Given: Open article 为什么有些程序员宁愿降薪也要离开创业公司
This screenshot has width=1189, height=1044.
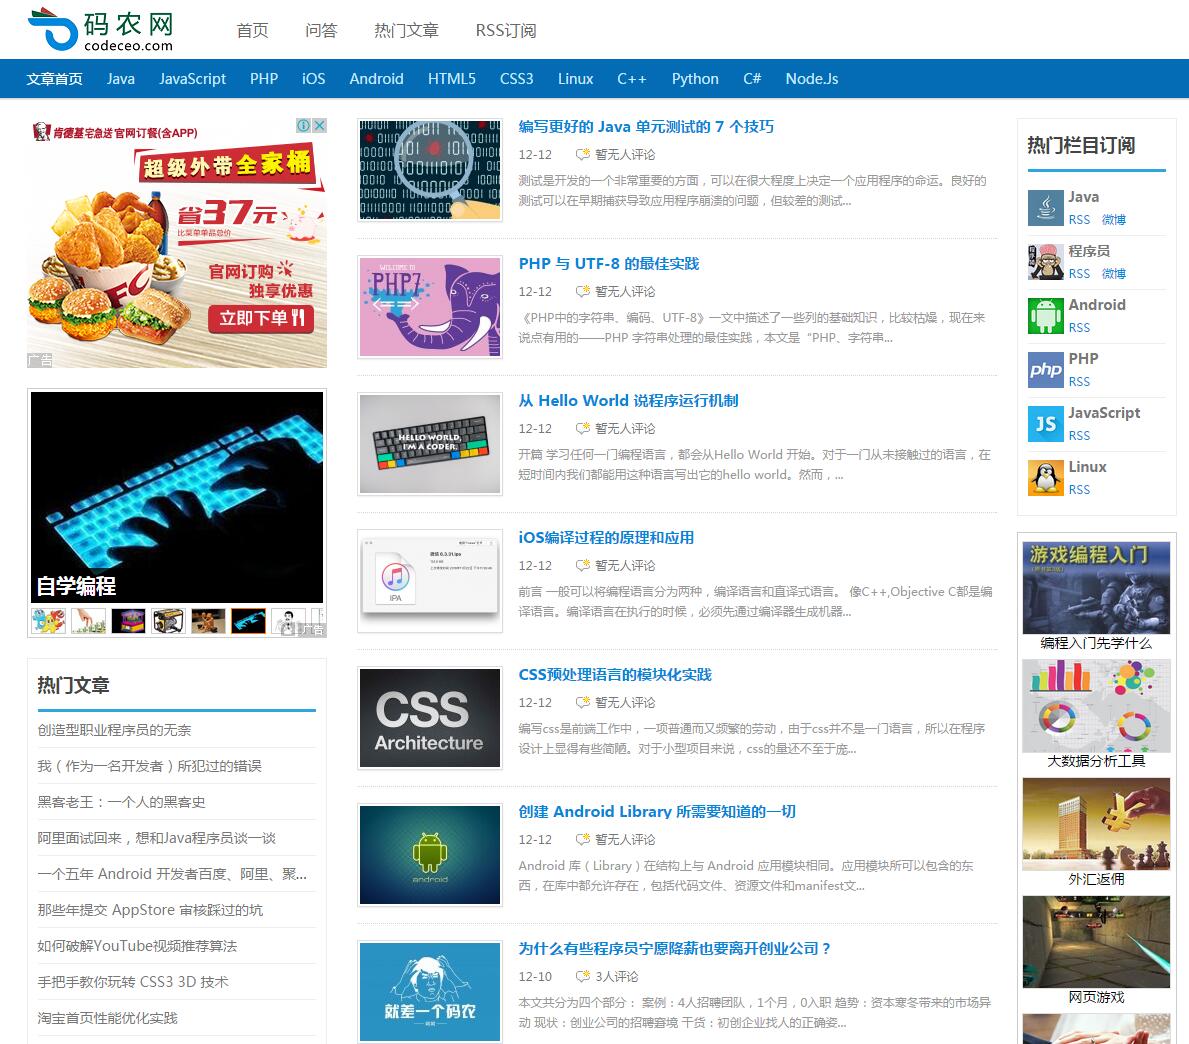Looking at the screenshot, I should pos(674,948).
